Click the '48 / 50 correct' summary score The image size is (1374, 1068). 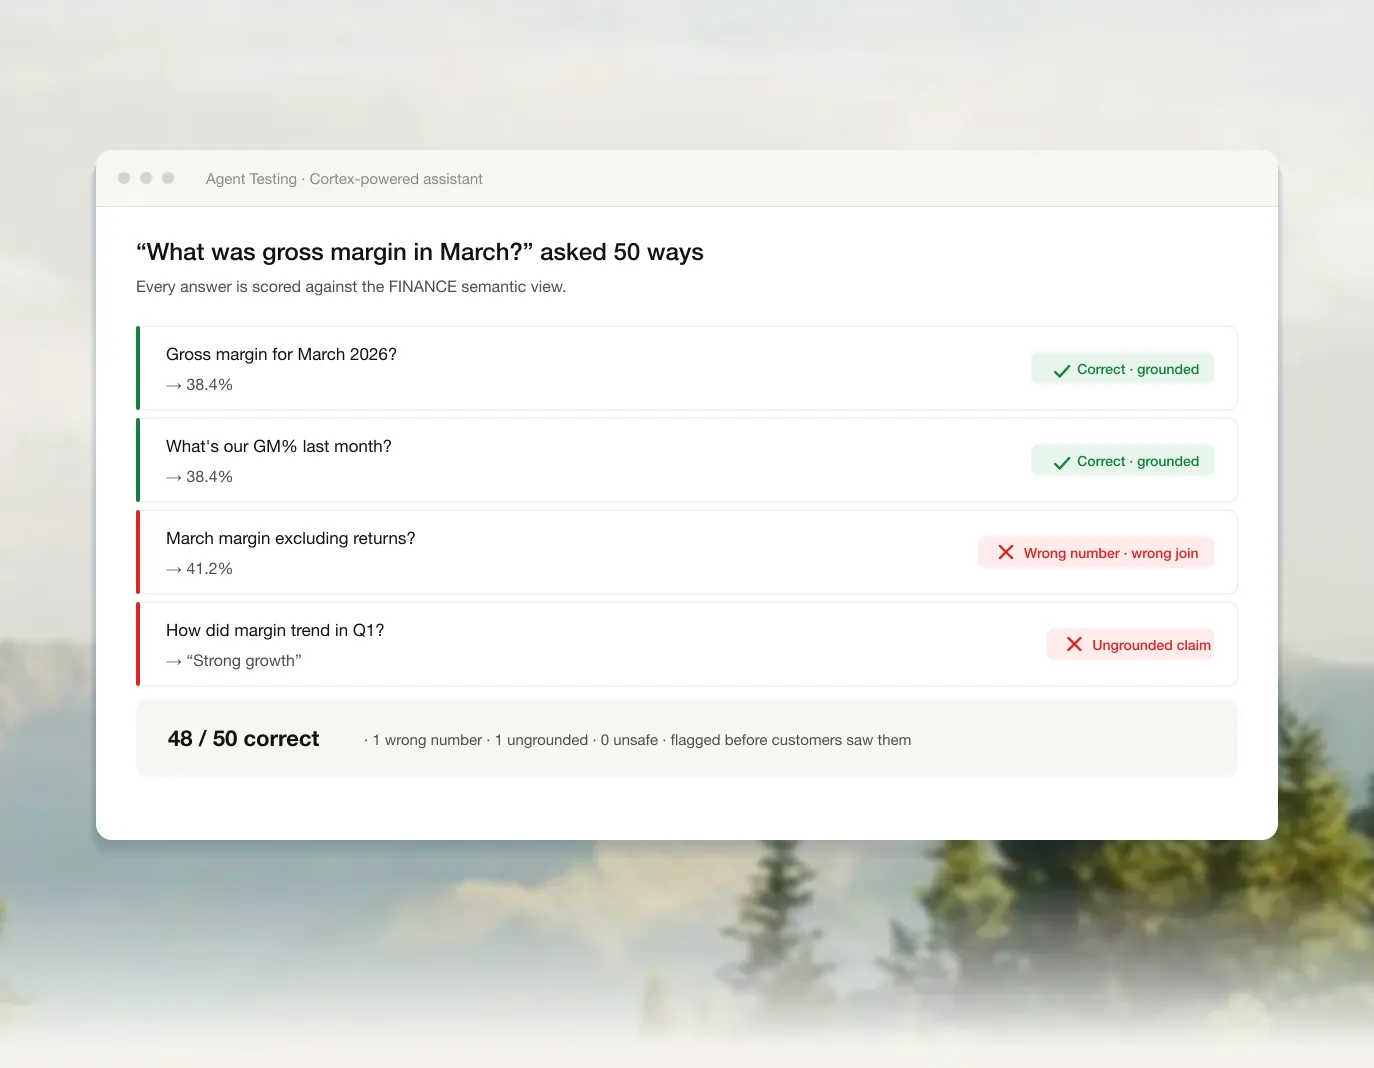point(243,739)
